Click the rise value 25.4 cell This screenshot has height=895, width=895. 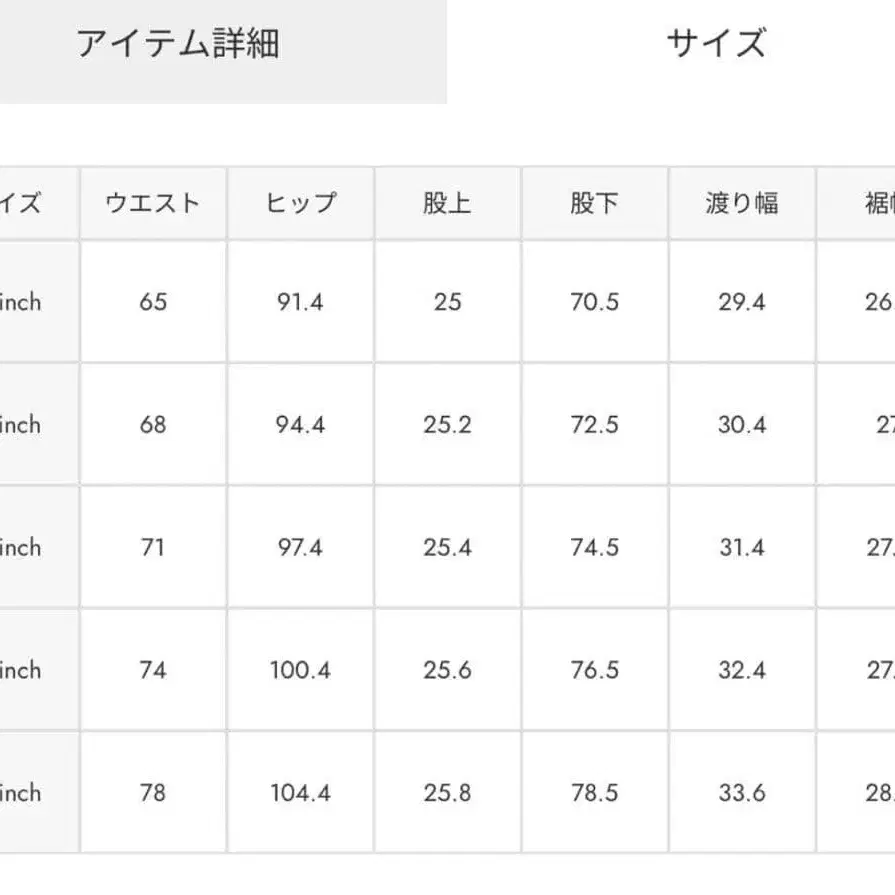[x=447, y=547]
